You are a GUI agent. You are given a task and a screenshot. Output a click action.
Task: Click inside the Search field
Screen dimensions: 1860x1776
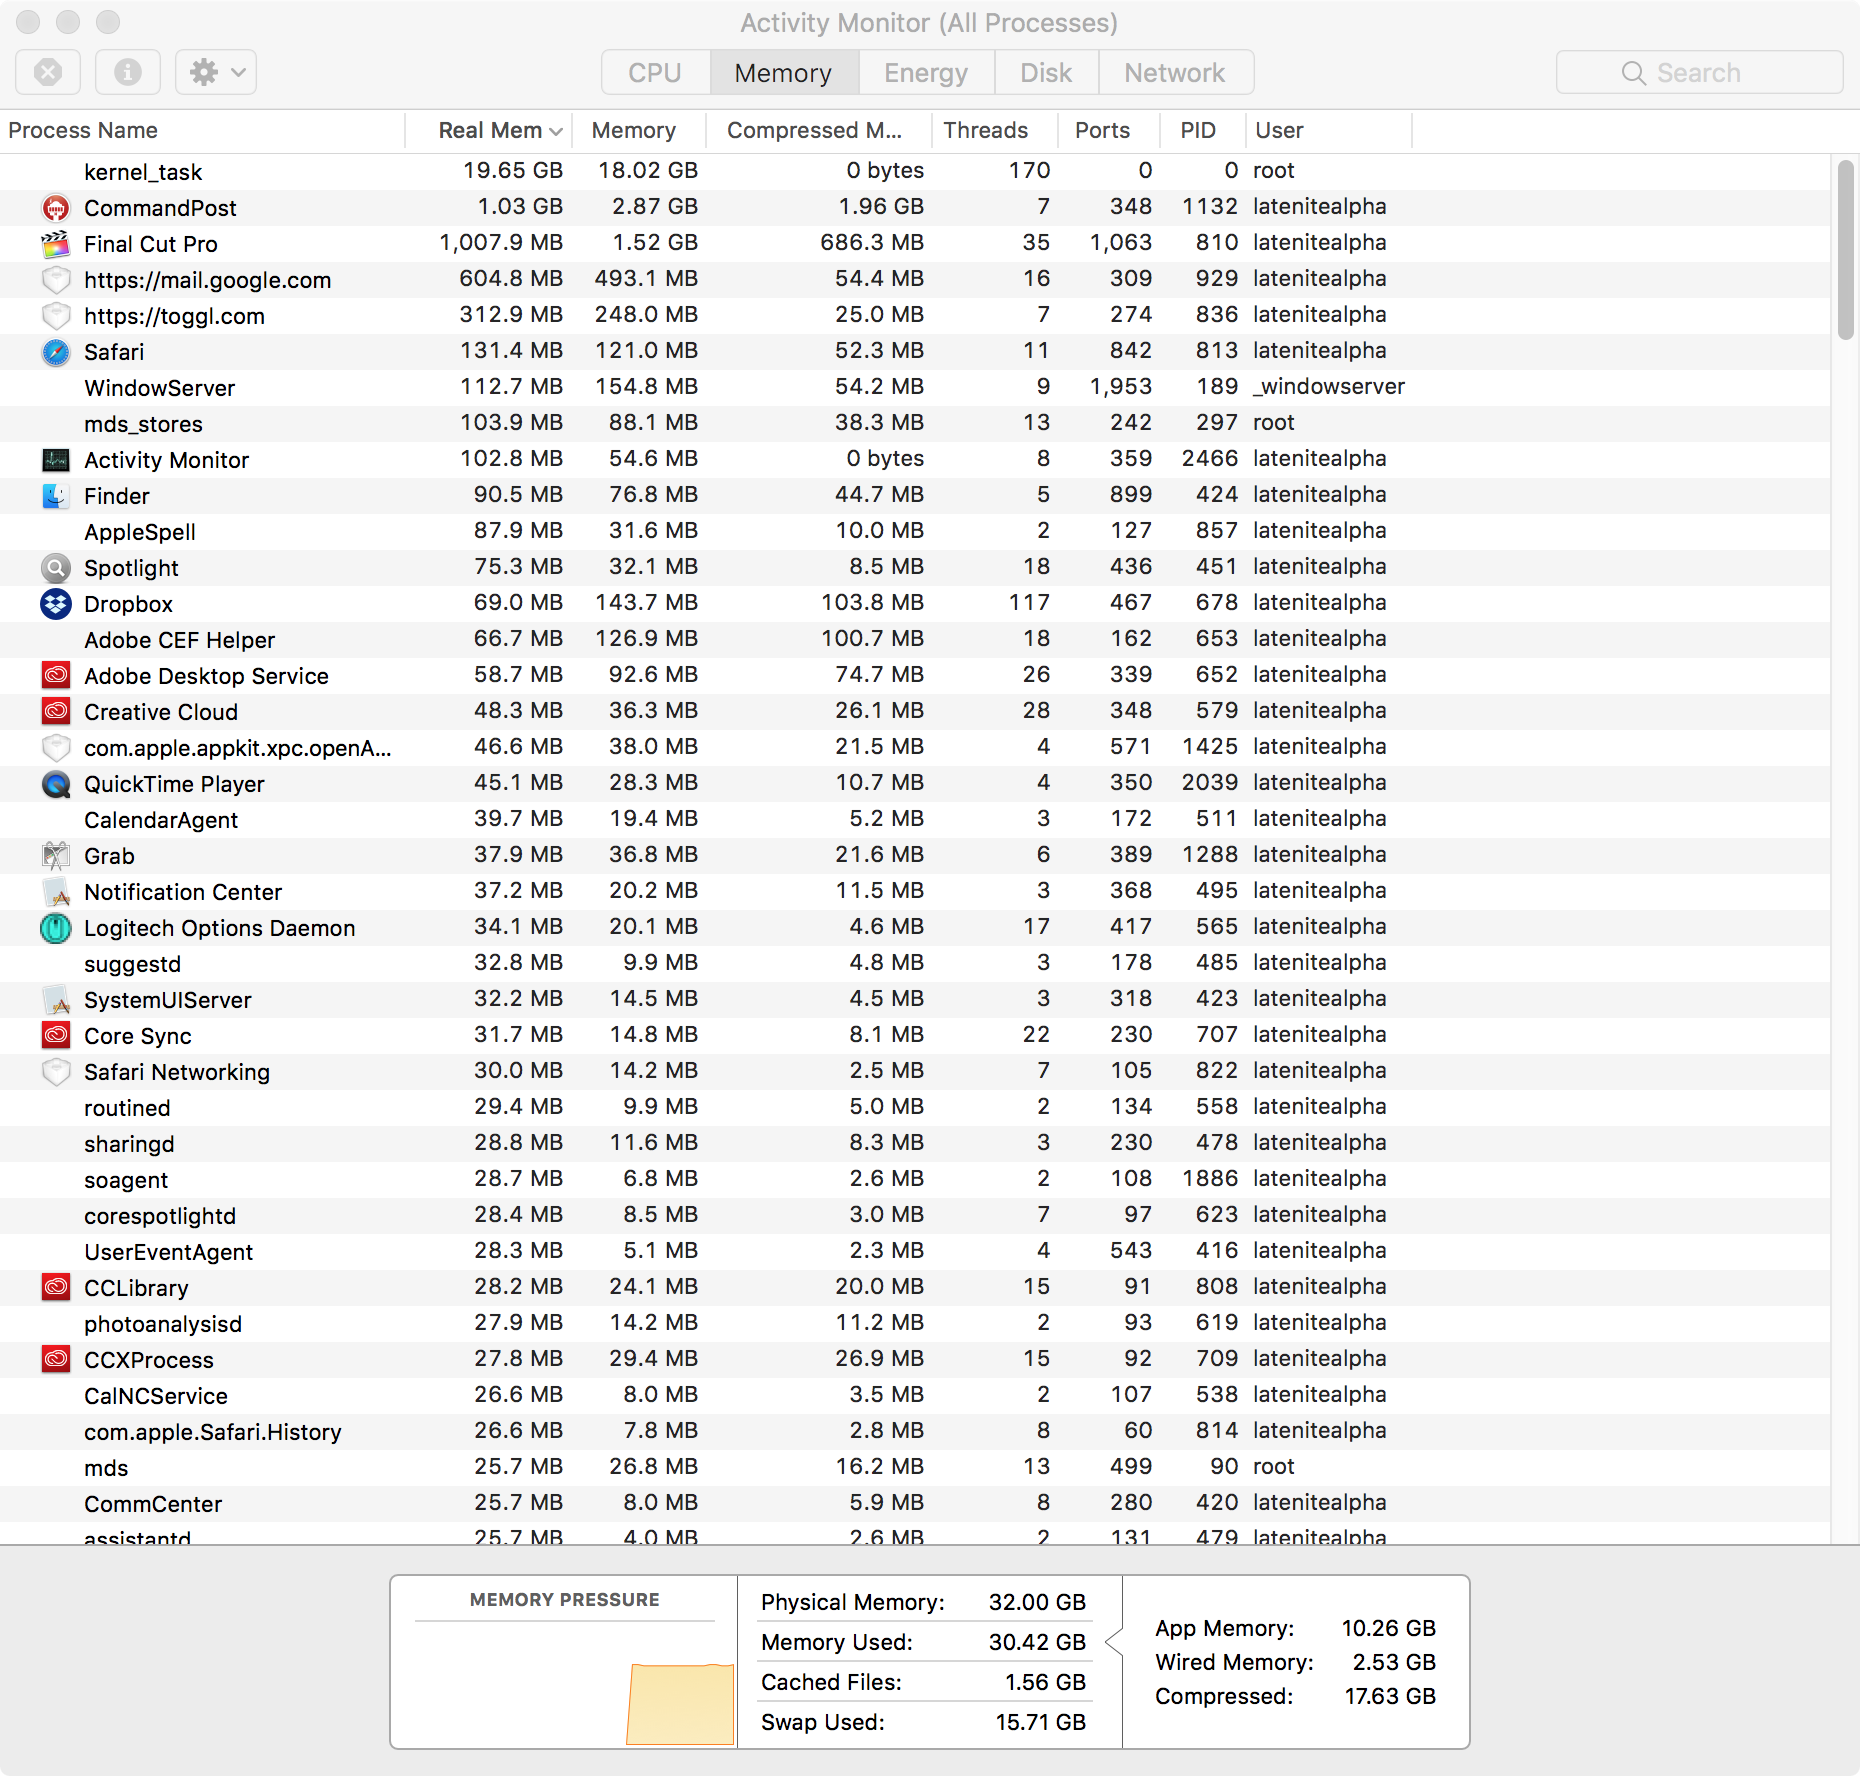pyautogui.click(x=1698, y=71)
